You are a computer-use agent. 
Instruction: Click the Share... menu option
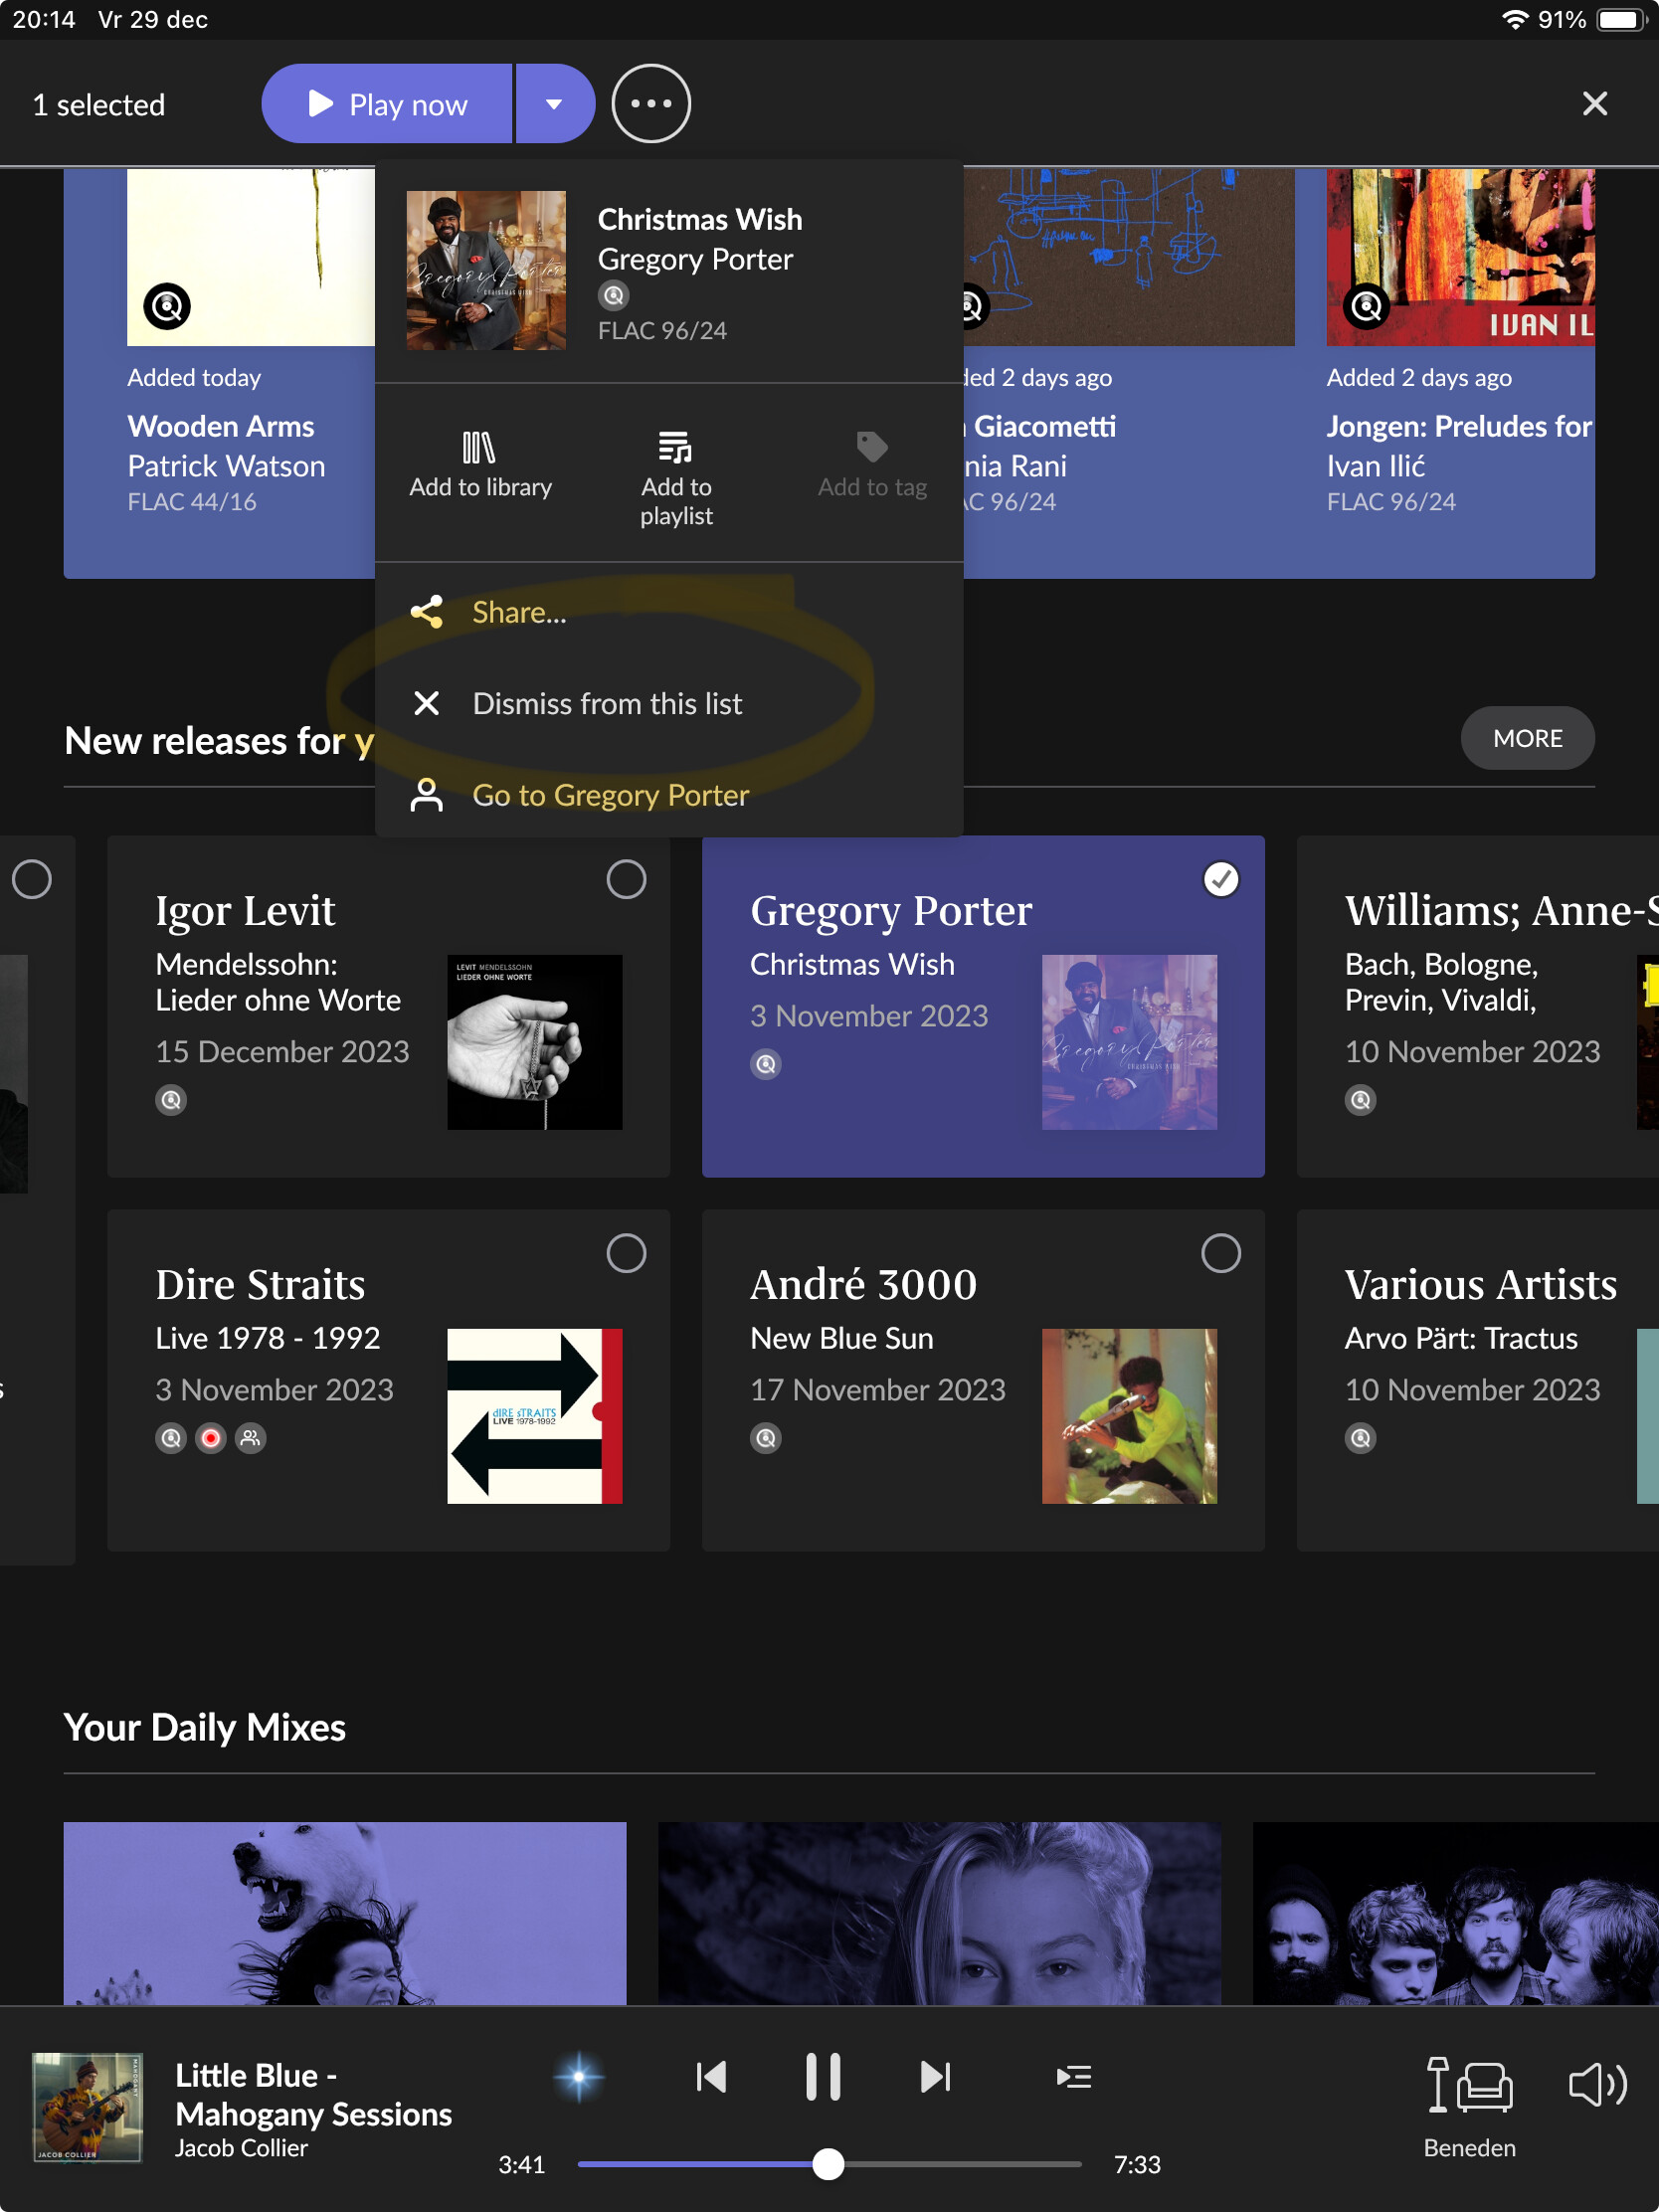[x=518, y=612]
